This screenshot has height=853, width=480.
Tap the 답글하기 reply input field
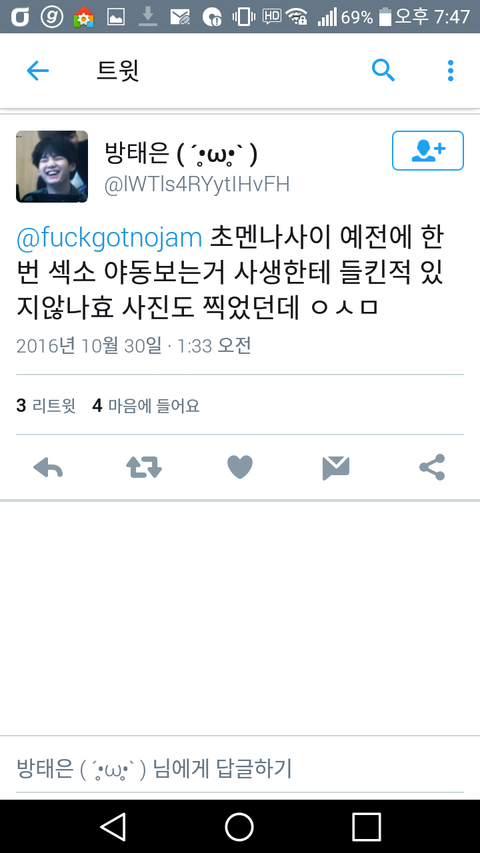tap(240, 769)
